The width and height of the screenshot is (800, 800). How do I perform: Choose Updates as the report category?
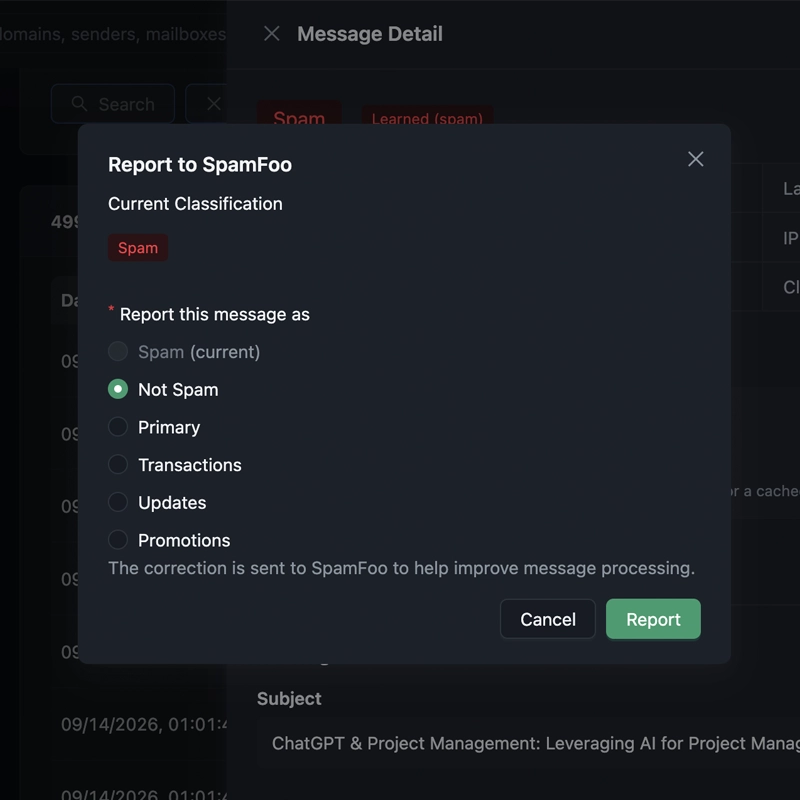tap(118, 503)
